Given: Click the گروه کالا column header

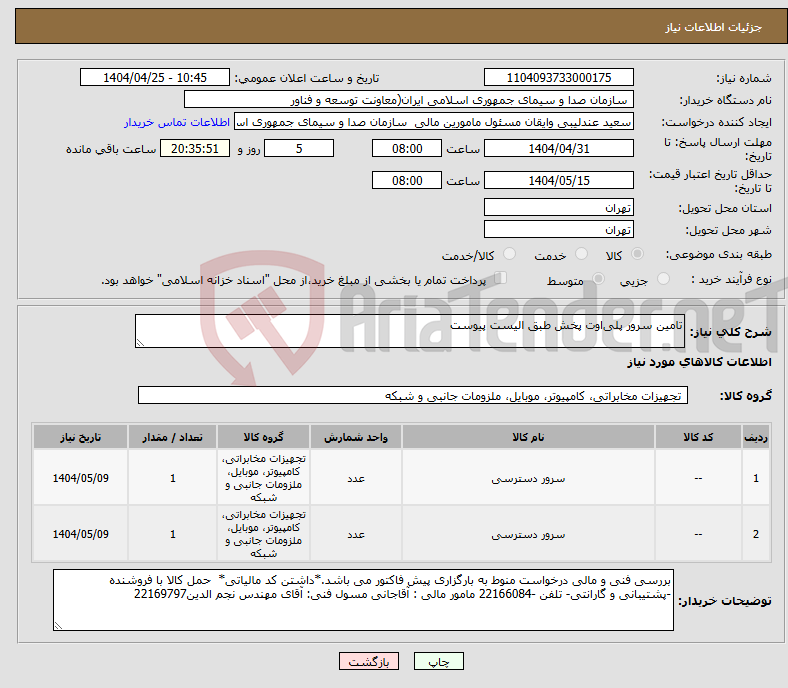Looking at the screenshot, I should 263,437.
